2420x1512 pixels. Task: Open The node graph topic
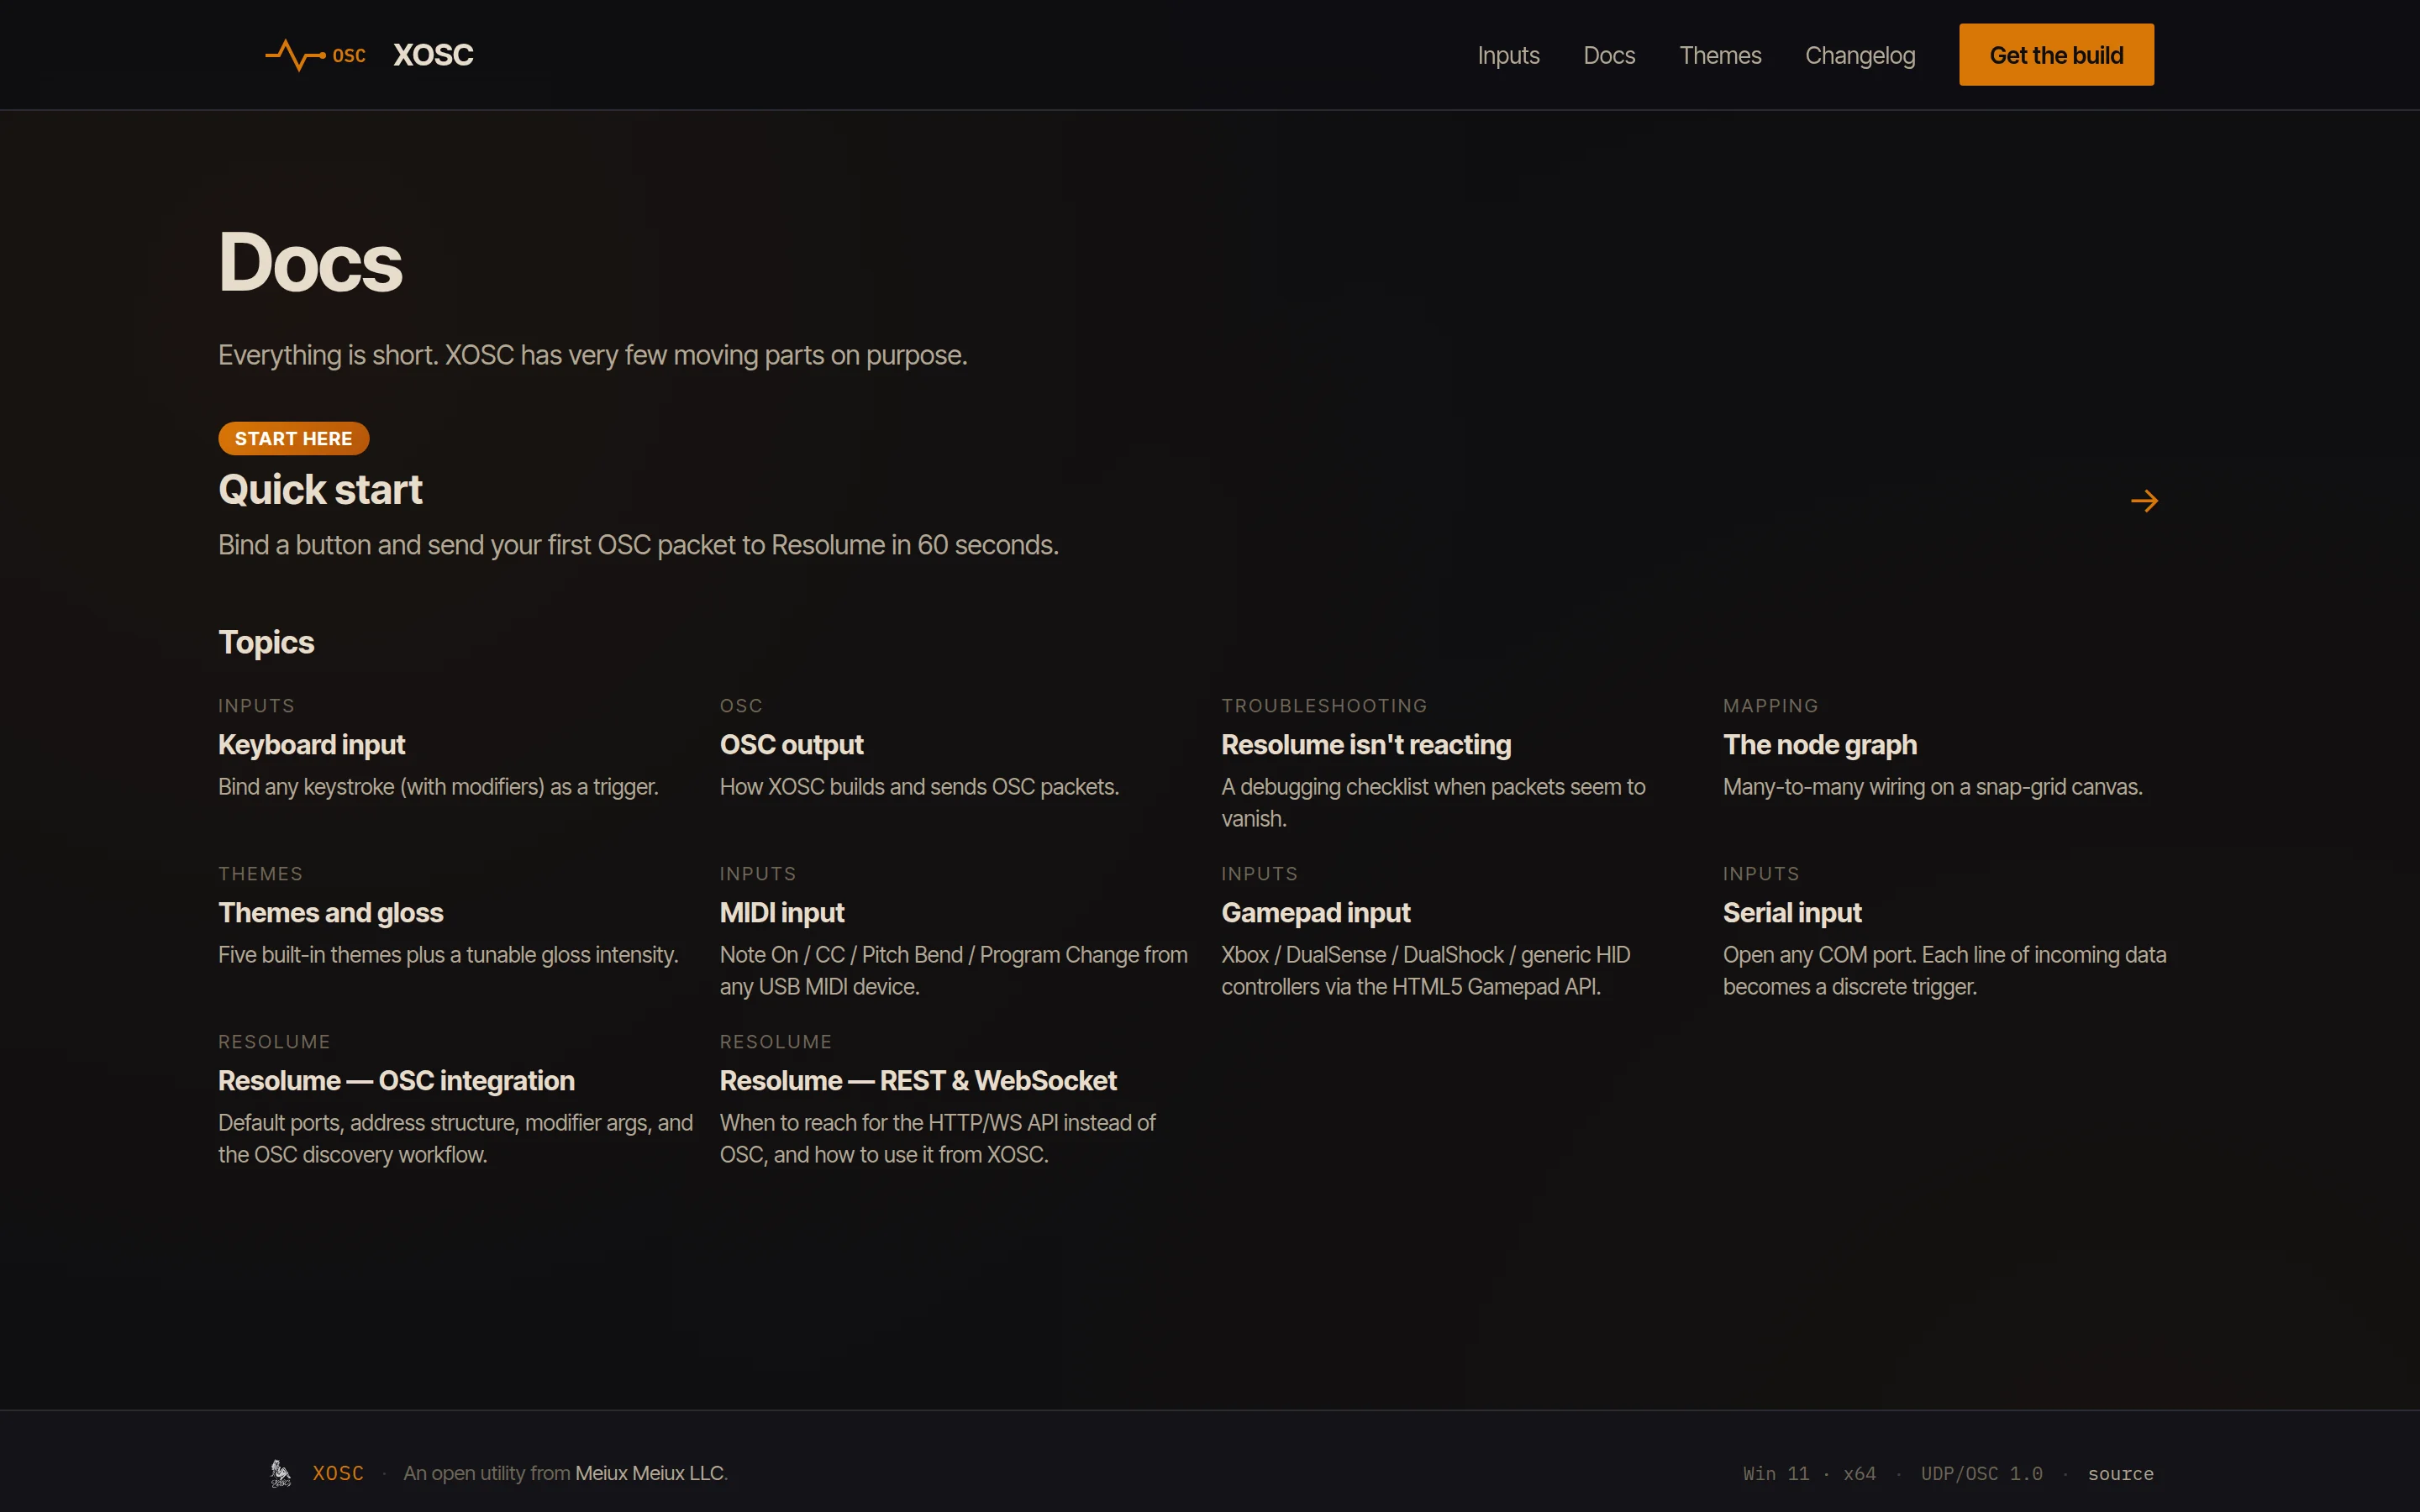click(x=1819, y=745)
